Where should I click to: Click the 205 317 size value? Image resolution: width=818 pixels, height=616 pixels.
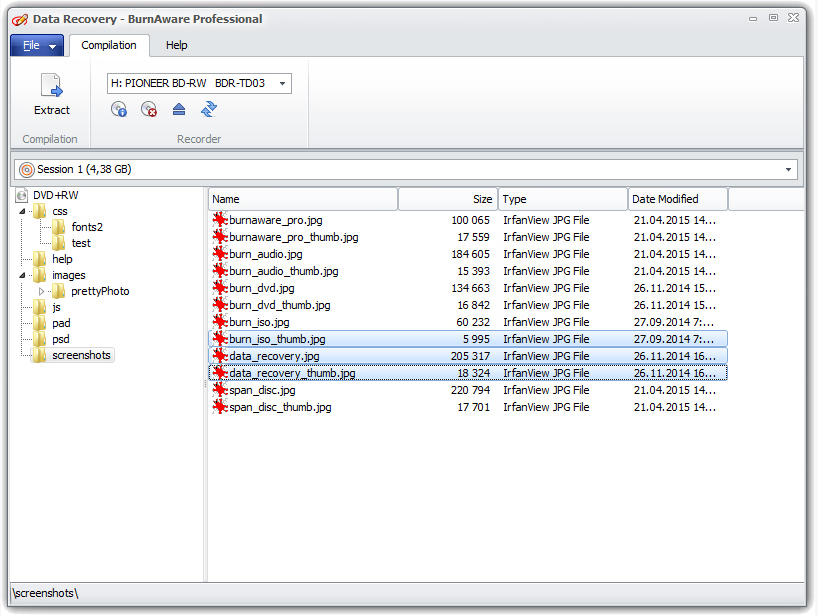470,356
